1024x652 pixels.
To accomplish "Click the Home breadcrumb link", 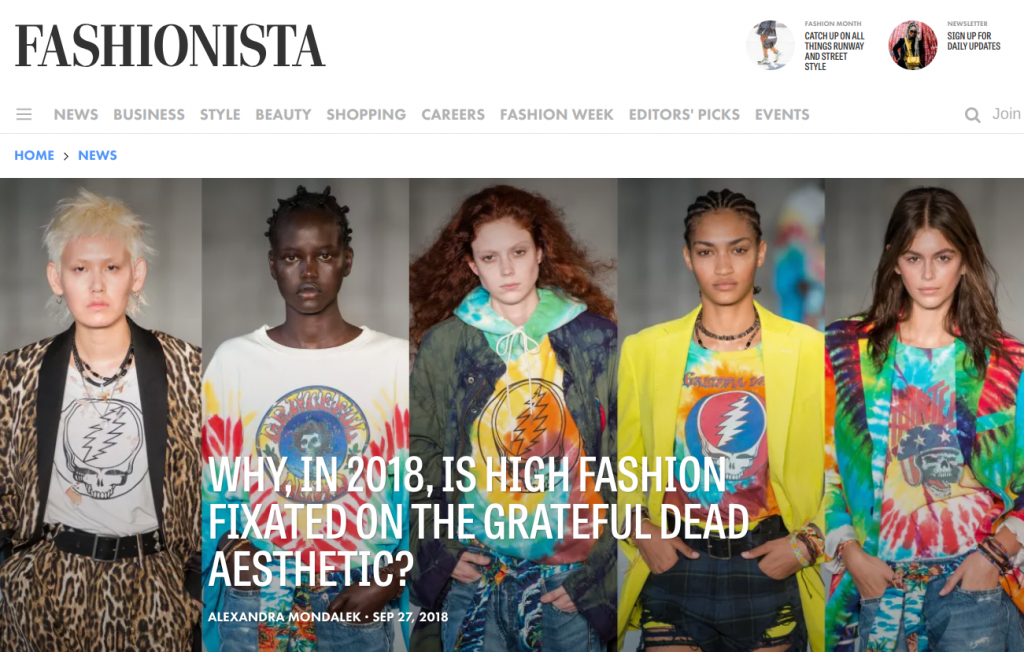I will pos(35,155).
